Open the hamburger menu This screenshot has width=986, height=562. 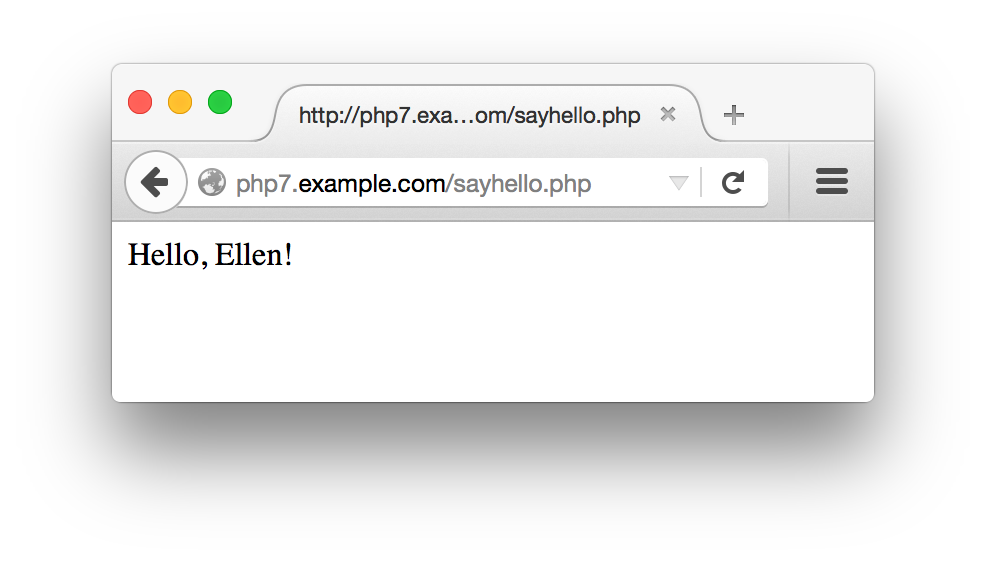point(831,182)
